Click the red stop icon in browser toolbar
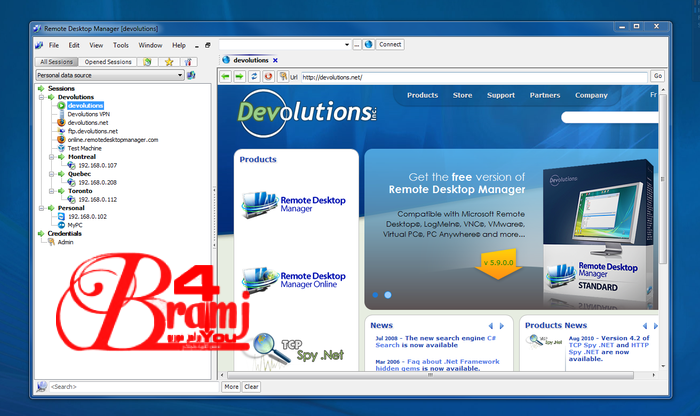 [x=268, y=77]
